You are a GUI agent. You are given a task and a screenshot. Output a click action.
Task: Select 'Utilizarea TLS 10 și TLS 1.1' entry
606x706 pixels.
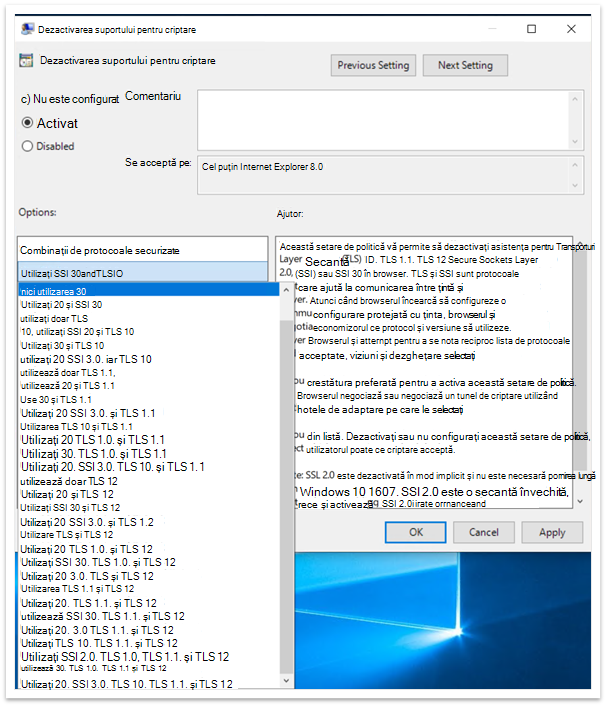click(x=149, y=426)
